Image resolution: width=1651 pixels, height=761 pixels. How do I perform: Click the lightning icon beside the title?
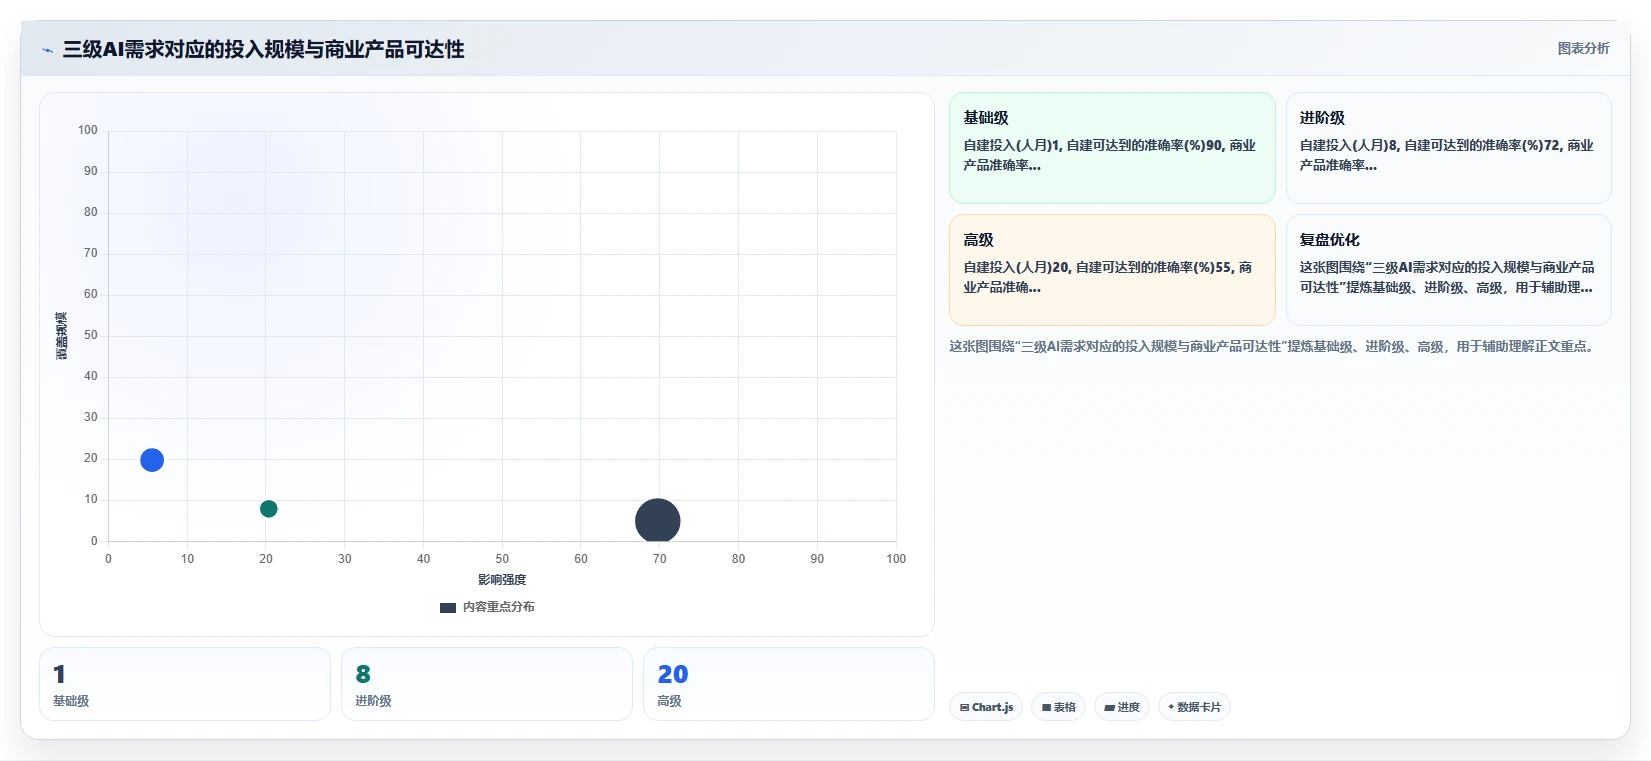[47, 50]
